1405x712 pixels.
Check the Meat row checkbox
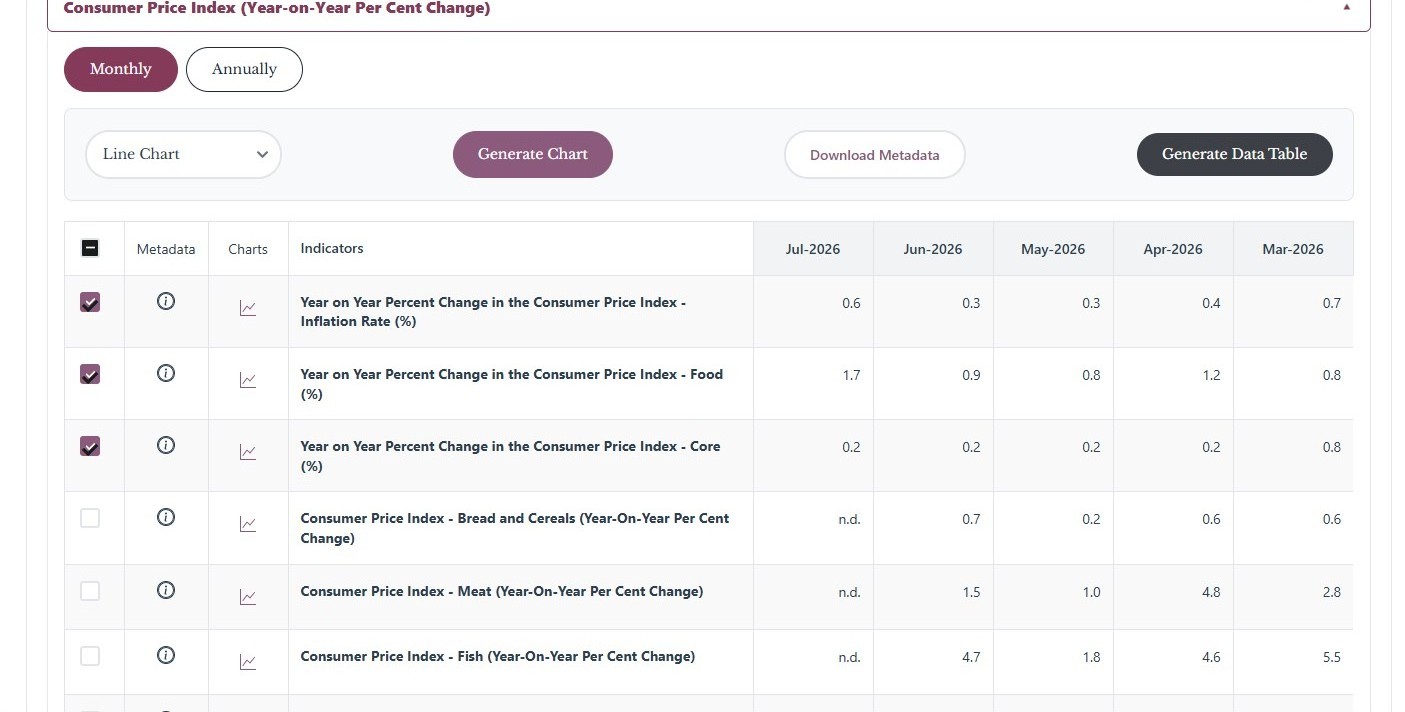pyautogui.click(x=90, y=591)
